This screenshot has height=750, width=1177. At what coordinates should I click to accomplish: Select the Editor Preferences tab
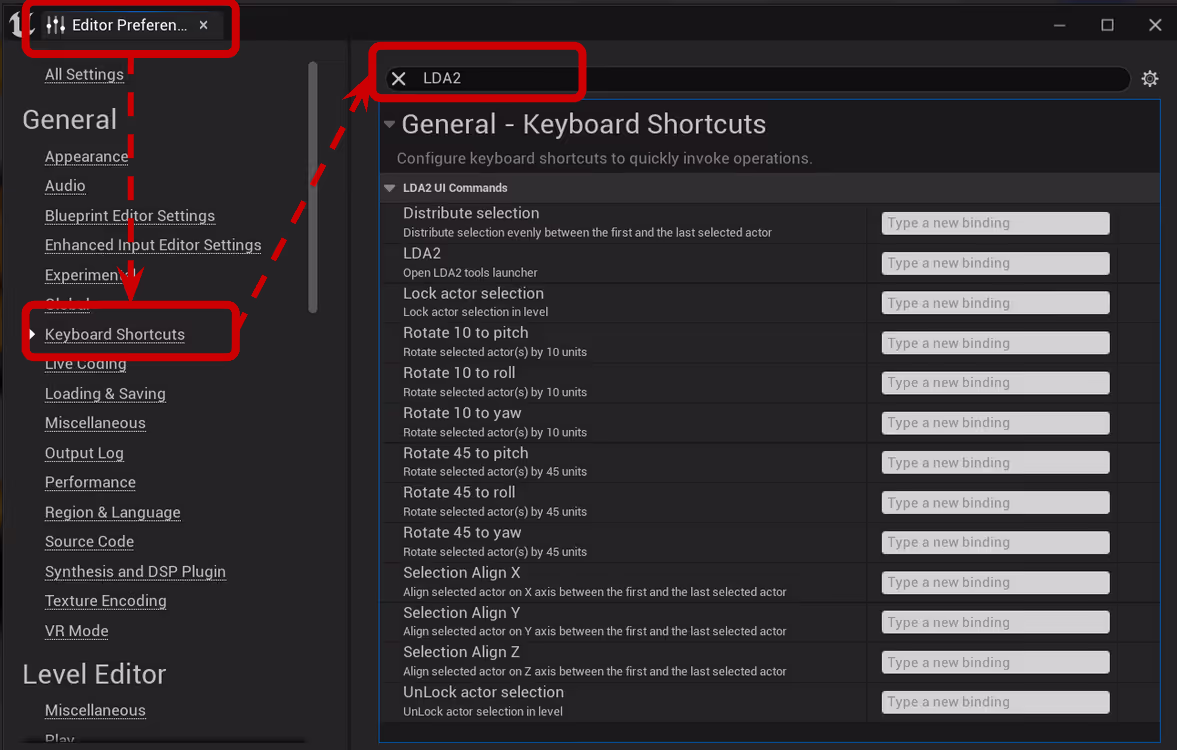click(129, 26)
